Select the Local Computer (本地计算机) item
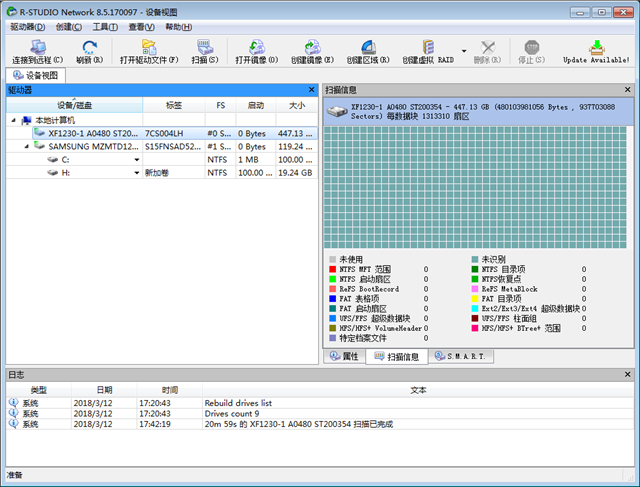 click(55, 120)
